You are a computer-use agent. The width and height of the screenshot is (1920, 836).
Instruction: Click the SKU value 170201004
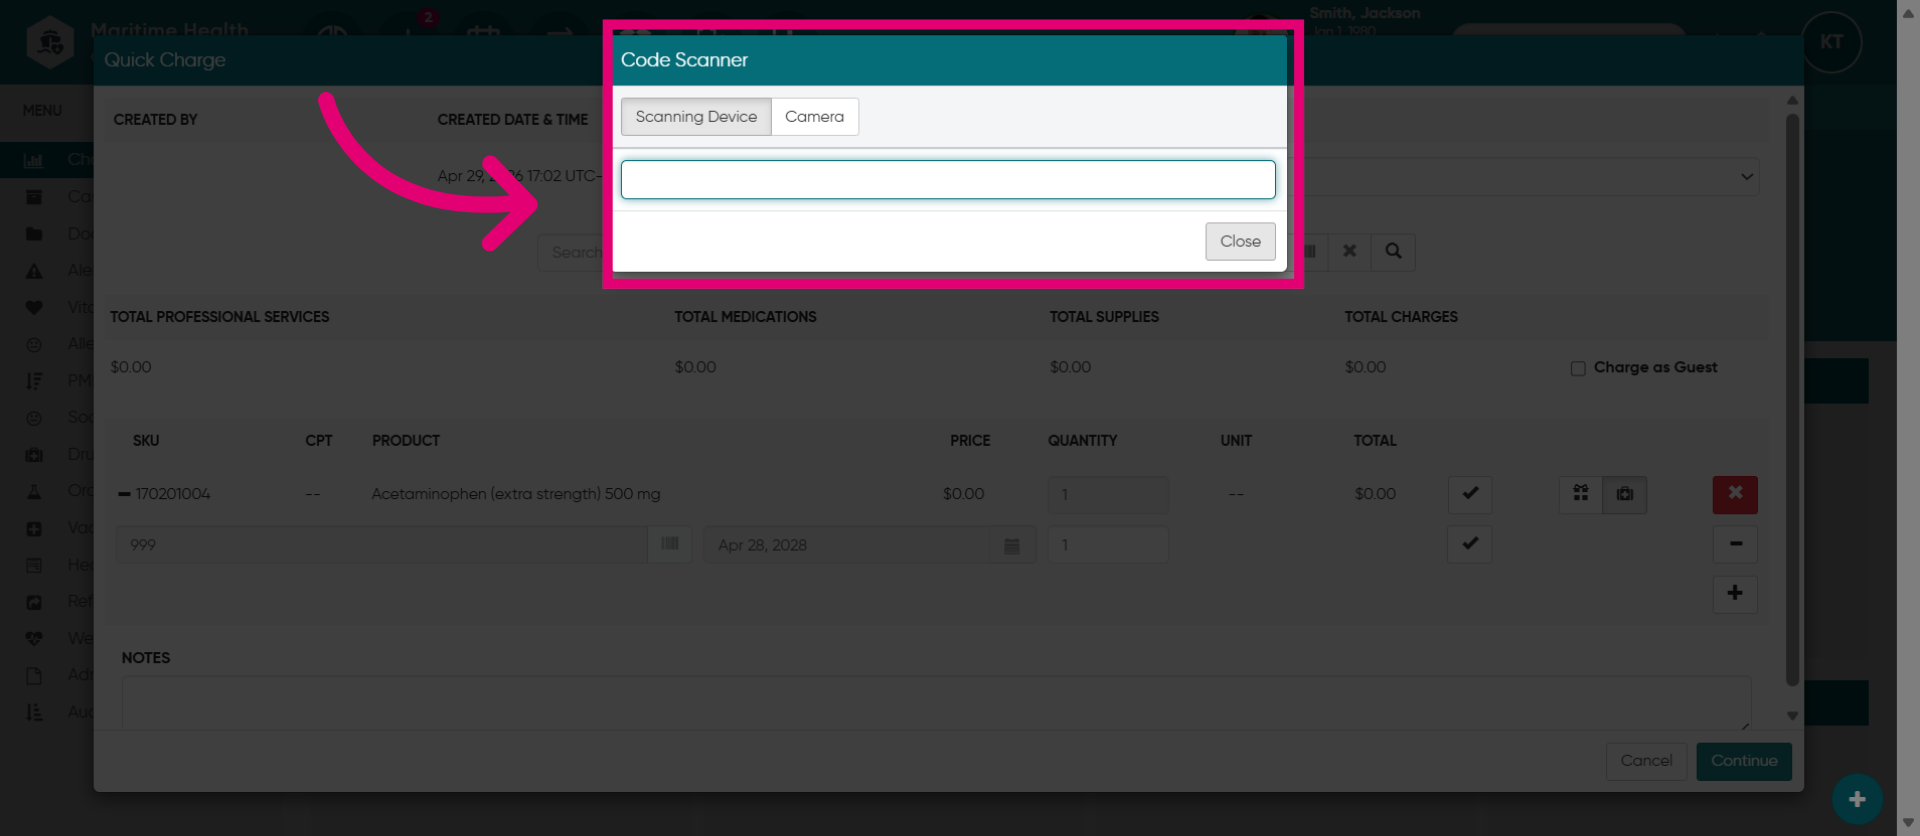tap(173, 494)
